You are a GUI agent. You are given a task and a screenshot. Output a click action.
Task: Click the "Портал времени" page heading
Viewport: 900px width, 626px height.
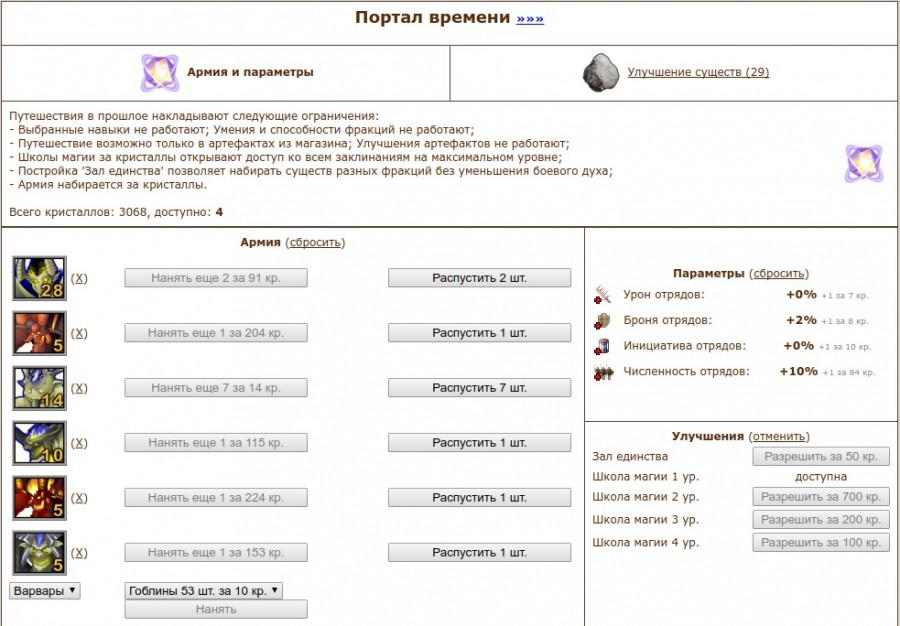coord(432,18)
